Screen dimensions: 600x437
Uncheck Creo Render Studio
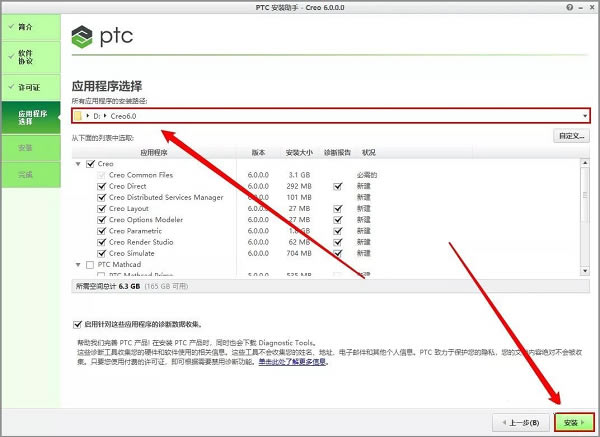pos(101,242)
